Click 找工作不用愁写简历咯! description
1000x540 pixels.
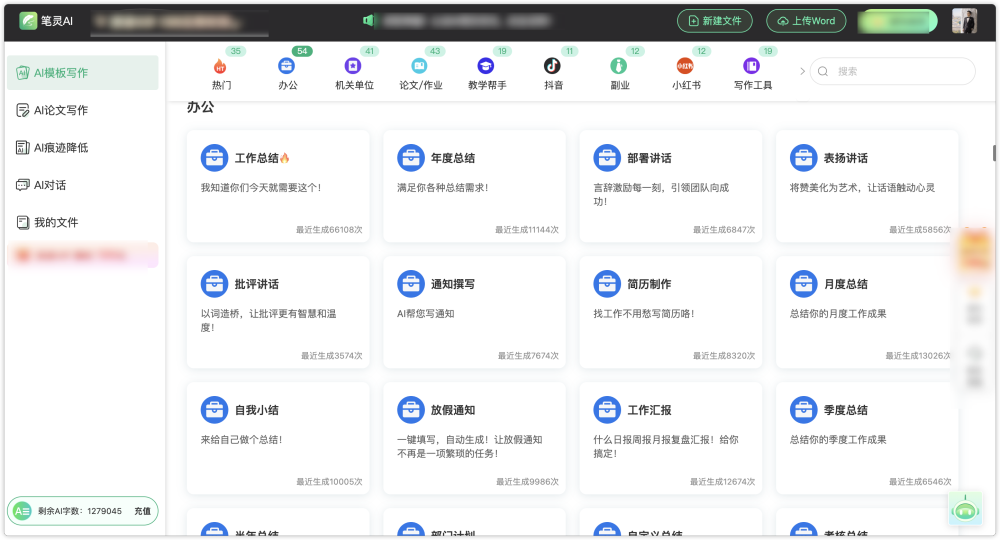tap(643, 314)
